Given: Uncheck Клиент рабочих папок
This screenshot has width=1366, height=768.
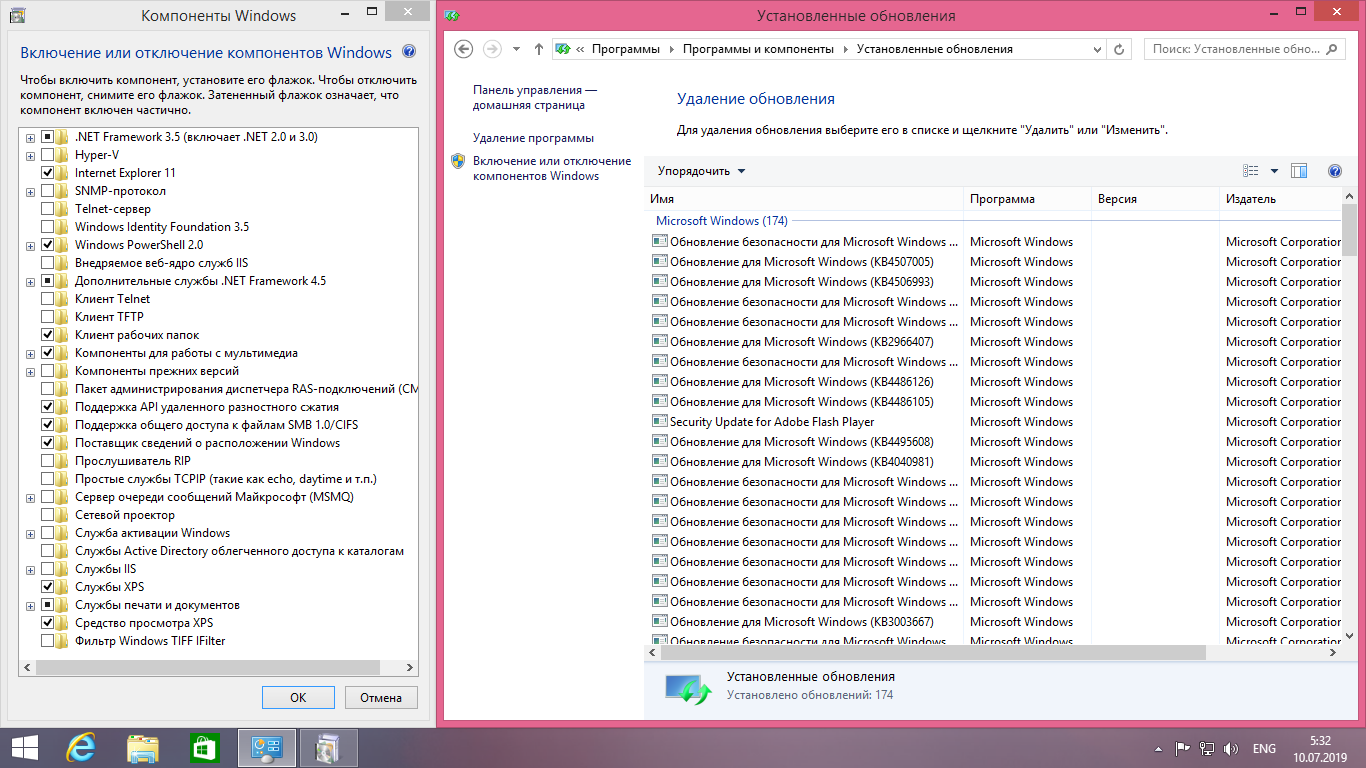Looking at the screenshot, I should coord(48,335).
